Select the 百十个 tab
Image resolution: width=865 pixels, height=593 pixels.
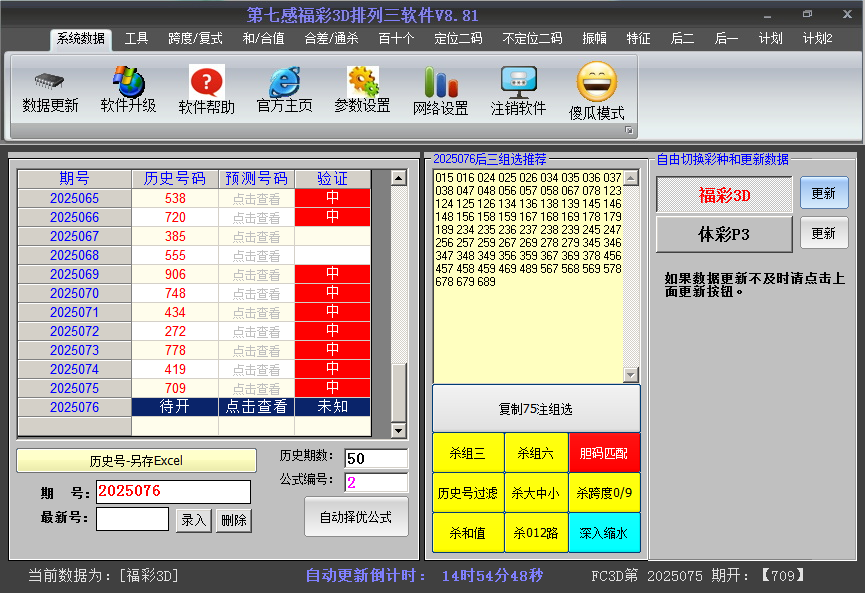tap(396, 39)
